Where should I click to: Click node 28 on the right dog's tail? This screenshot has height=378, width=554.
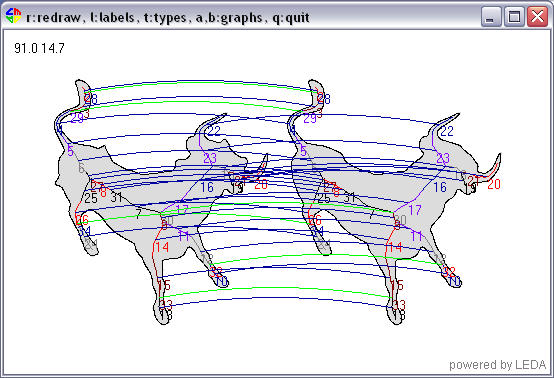[x=324, y=99]
